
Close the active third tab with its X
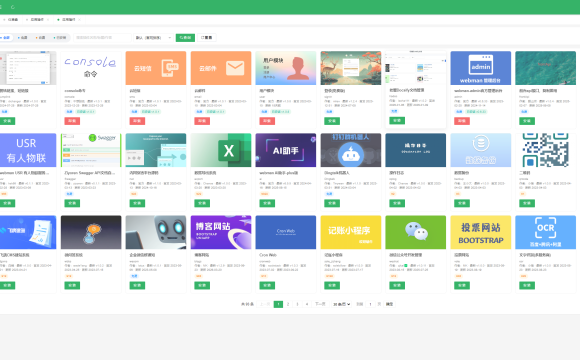pyautogui.click(x=80, y=20)
